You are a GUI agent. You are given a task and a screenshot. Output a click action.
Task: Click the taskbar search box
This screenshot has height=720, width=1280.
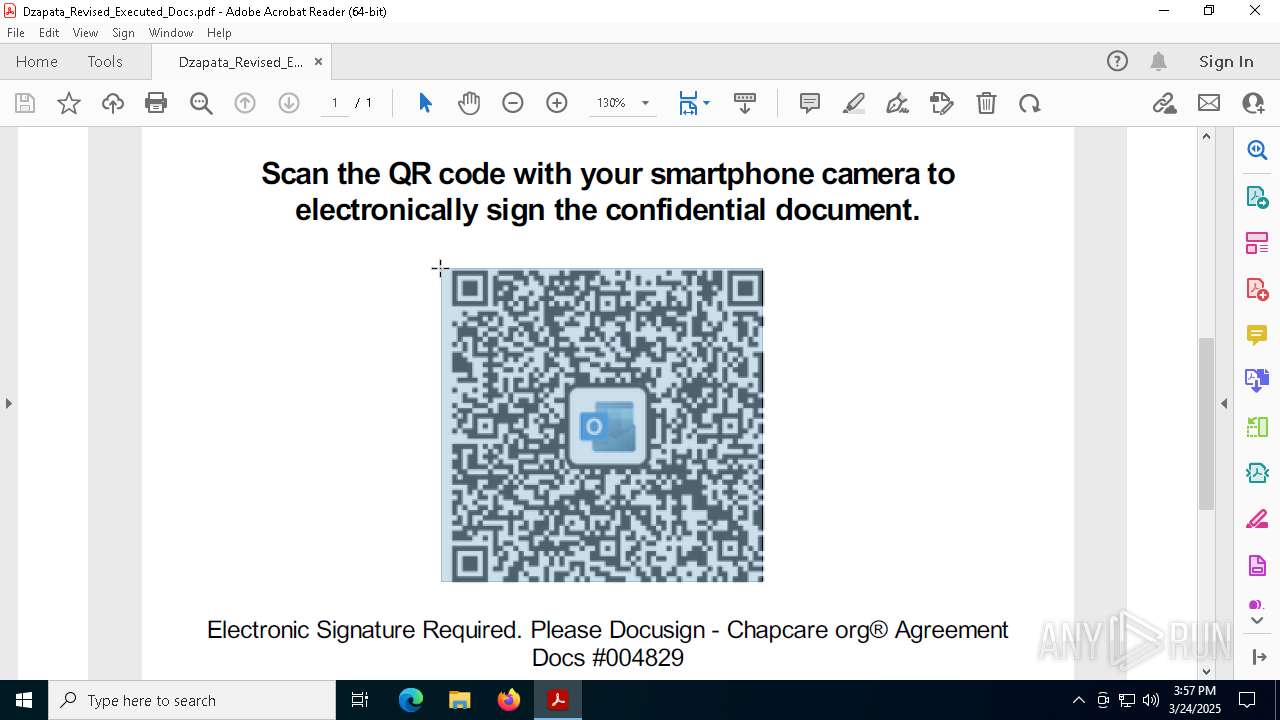point(192,700)
